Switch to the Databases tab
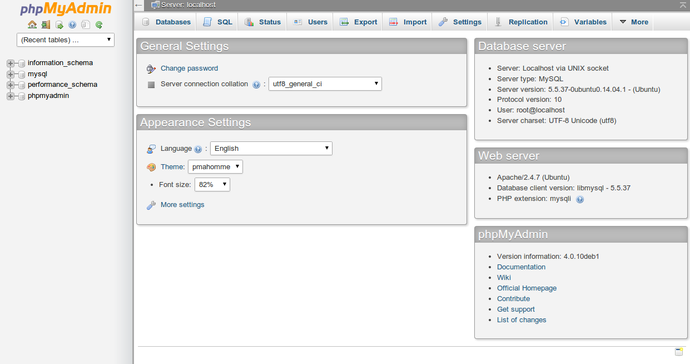Image resolution: width=690 pixels, height=364 pixels. point(166,22)
